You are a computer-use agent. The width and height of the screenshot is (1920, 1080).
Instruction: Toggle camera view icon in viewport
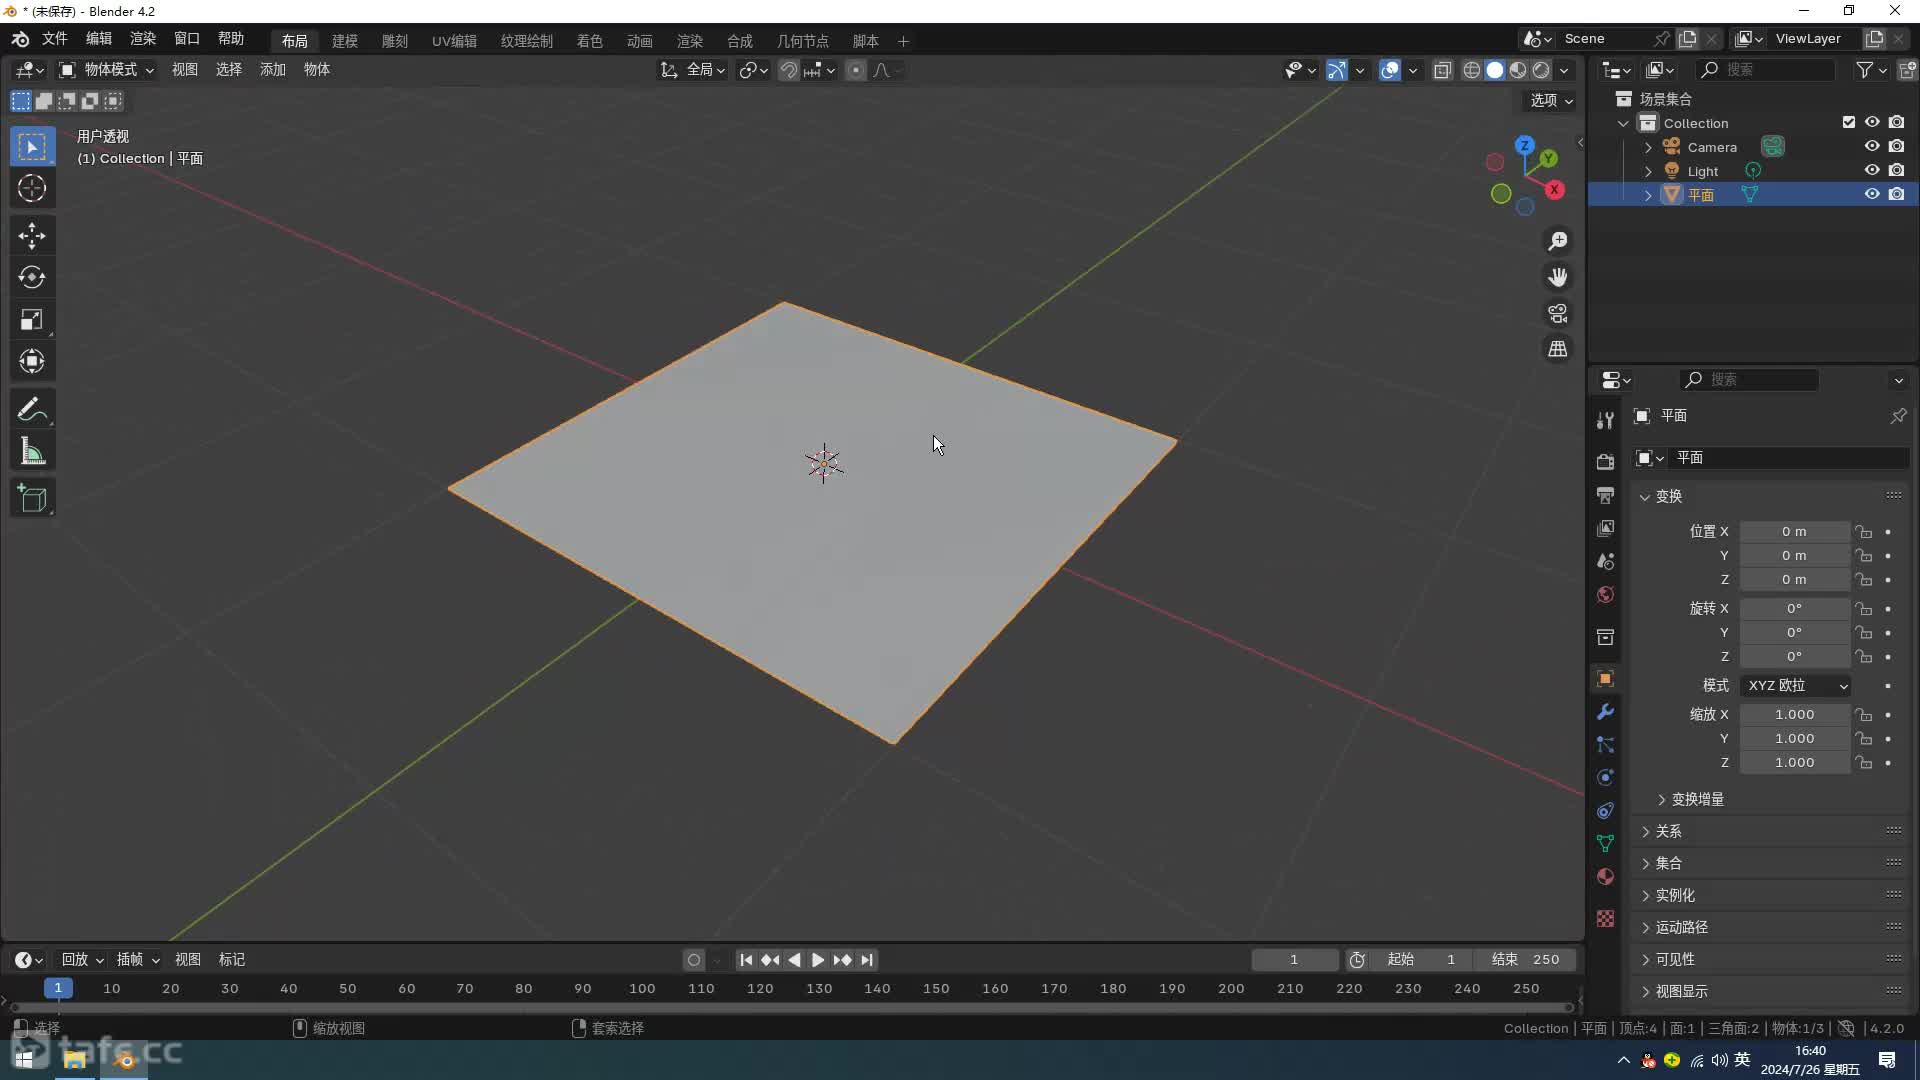pyautogui.click(x=1558, y=313)
